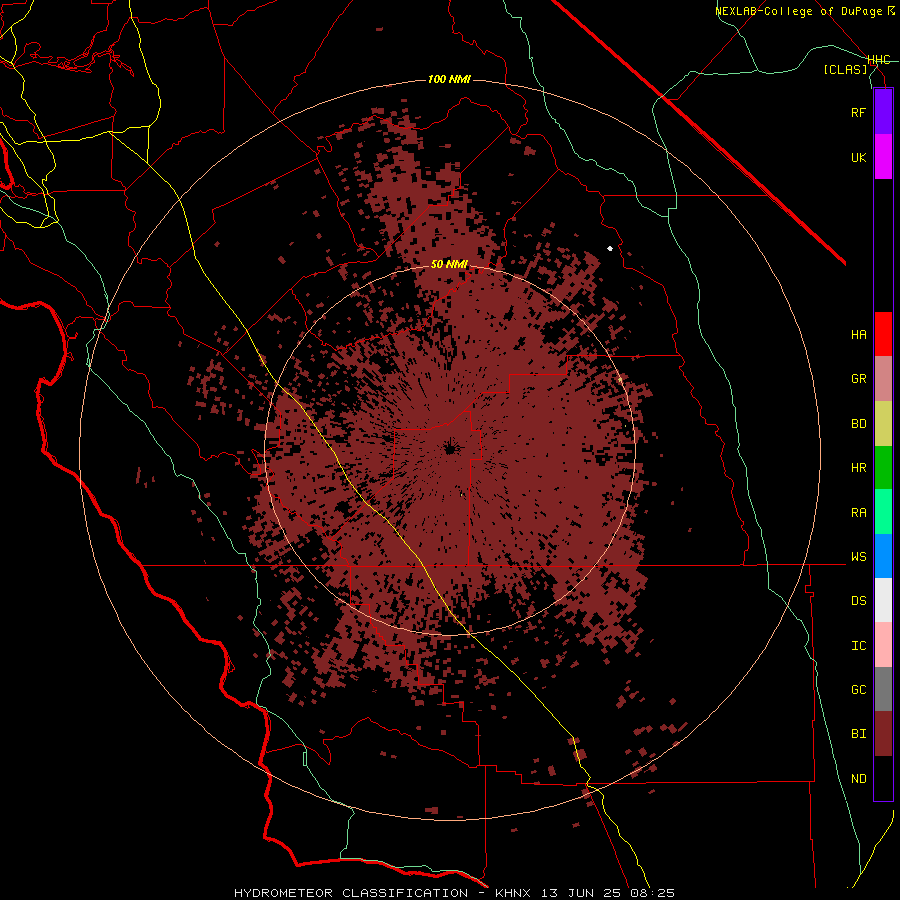Screen dimensions: 900x900
Task: Click the IC light pink legend swatch
Action: 883,645
